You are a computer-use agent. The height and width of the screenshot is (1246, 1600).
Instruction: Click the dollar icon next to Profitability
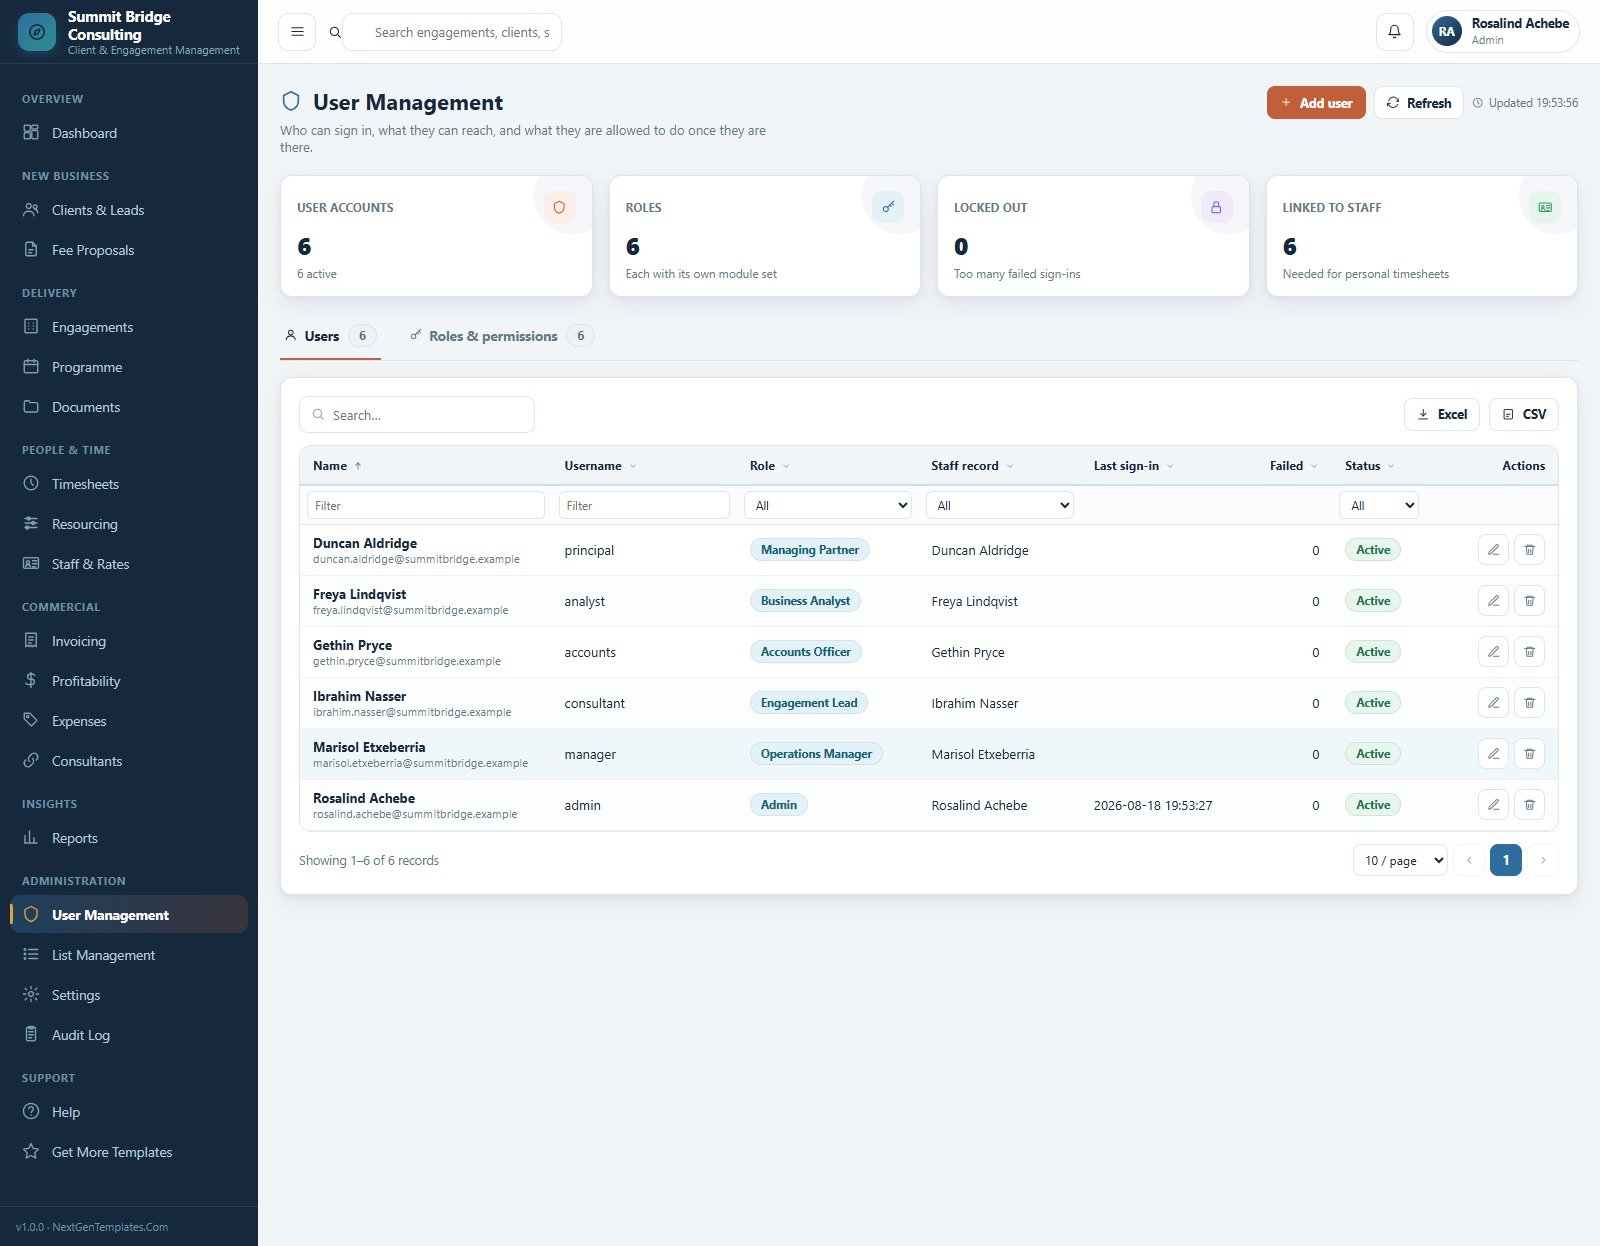pyautogui.click(x=31, y=681)
